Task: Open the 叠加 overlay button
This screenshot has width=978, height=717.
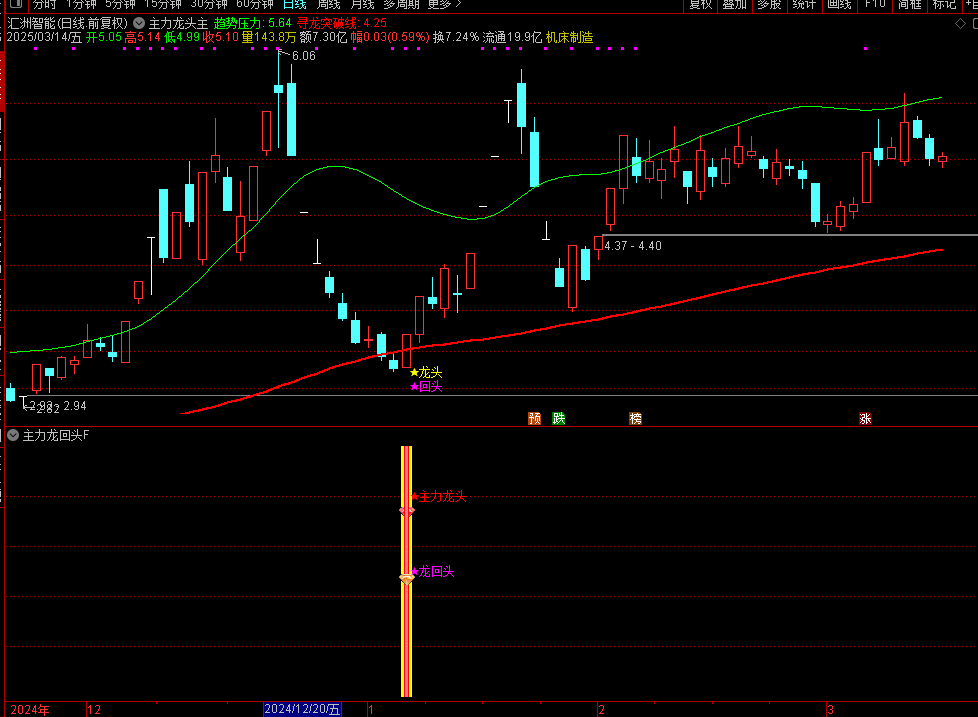Action: (734, 4)
